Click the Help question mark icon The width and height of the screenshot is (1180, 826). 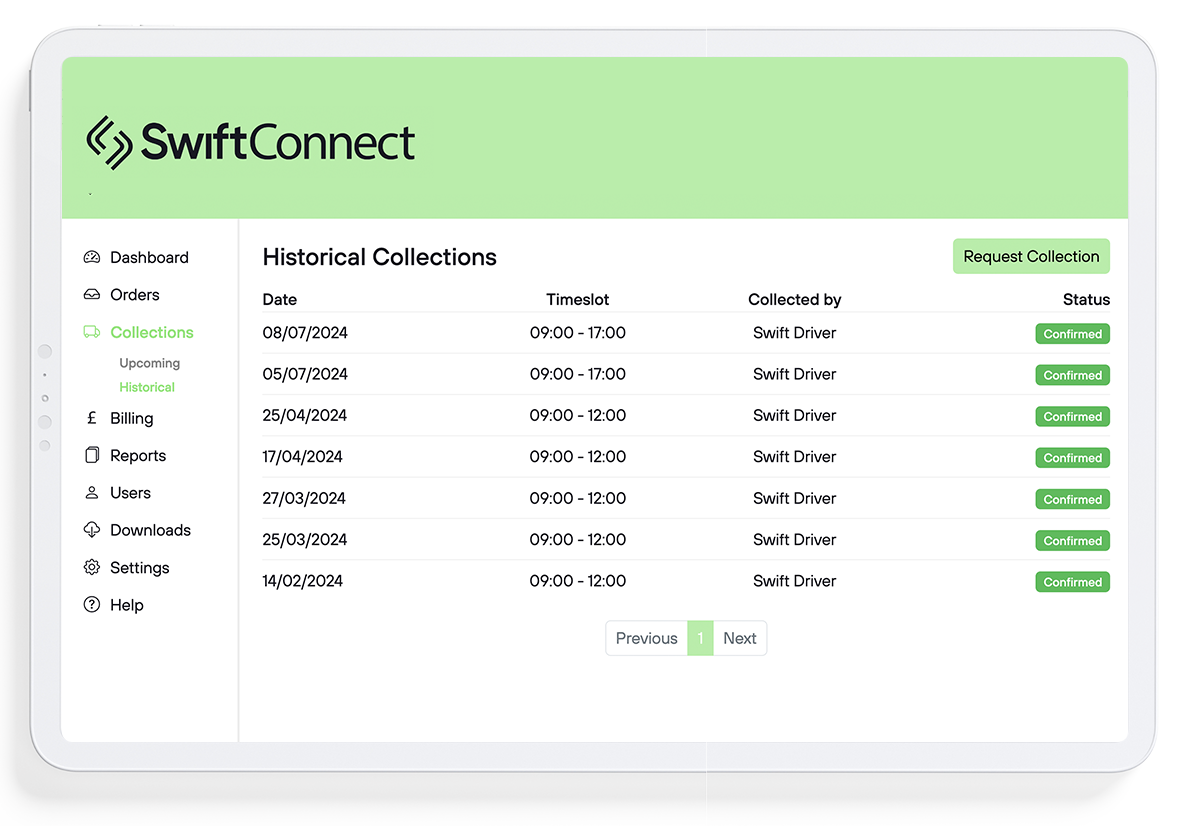pos(92,604)
